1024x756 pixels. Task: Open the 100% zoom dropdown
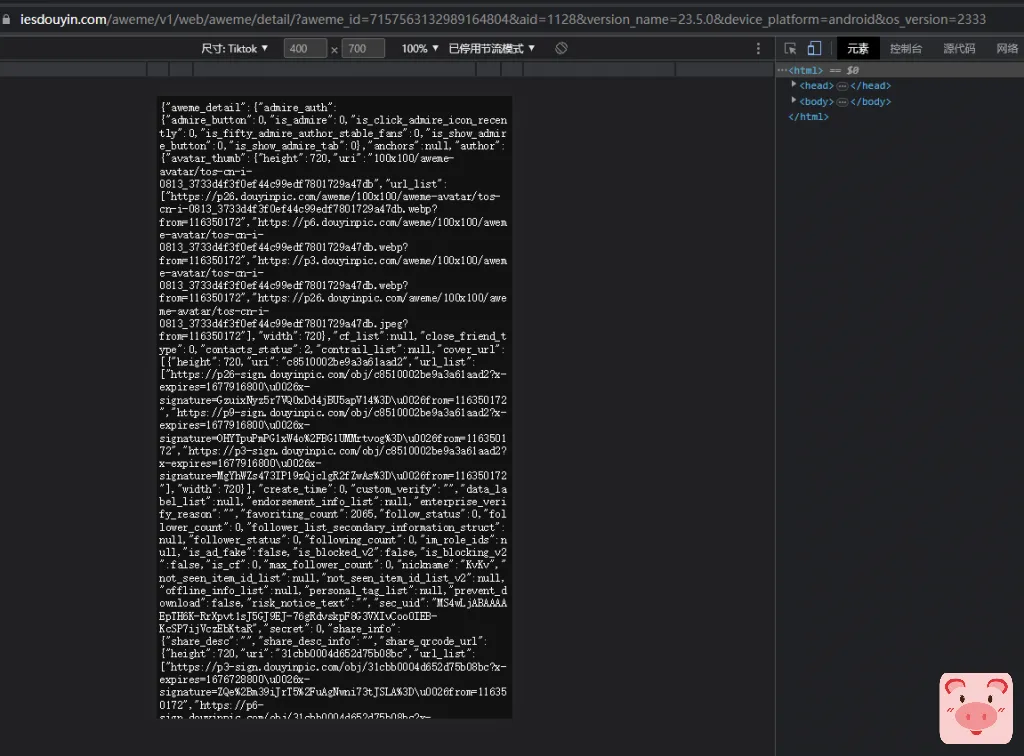pos(420,48)
